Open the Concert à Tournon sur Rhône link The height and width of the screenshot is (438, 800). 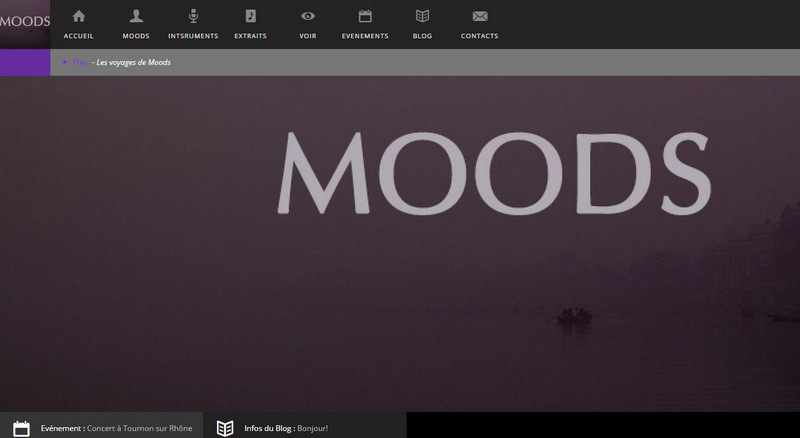(139, 428)
